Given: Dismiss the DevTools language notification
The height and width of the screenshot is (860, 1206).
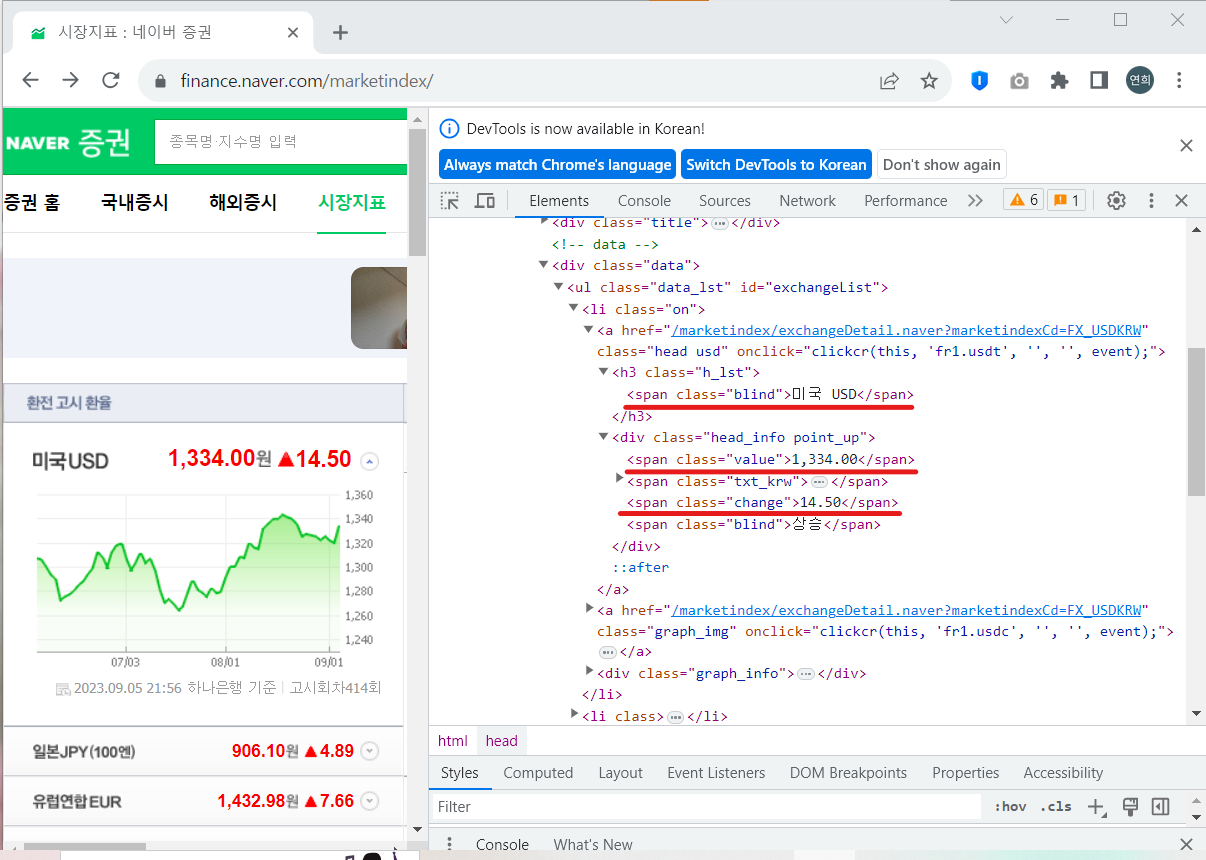Looking at the screenshot, I should [x=1186, y=146].
